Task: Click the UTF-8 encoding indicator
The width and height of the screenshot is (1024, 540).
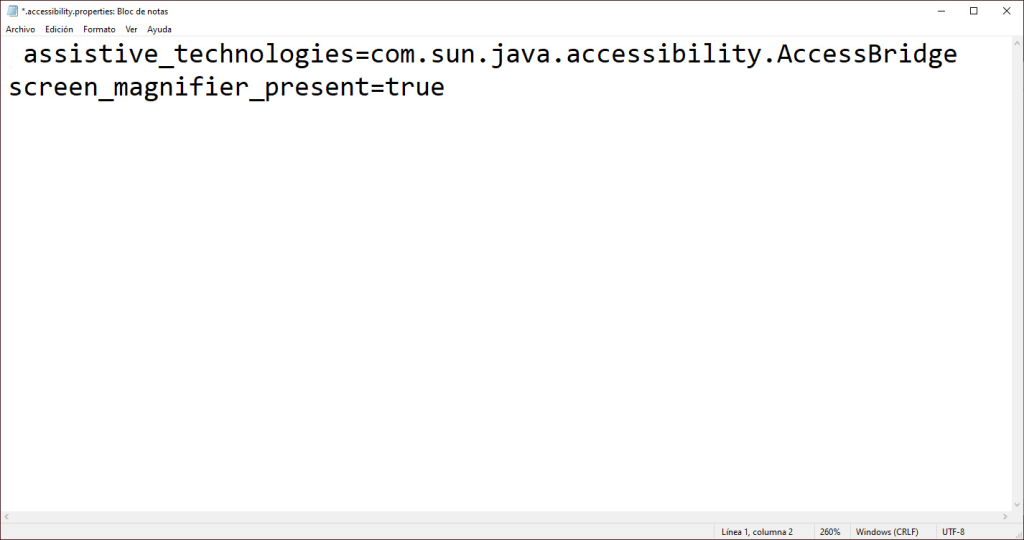Action: (953, 532)
